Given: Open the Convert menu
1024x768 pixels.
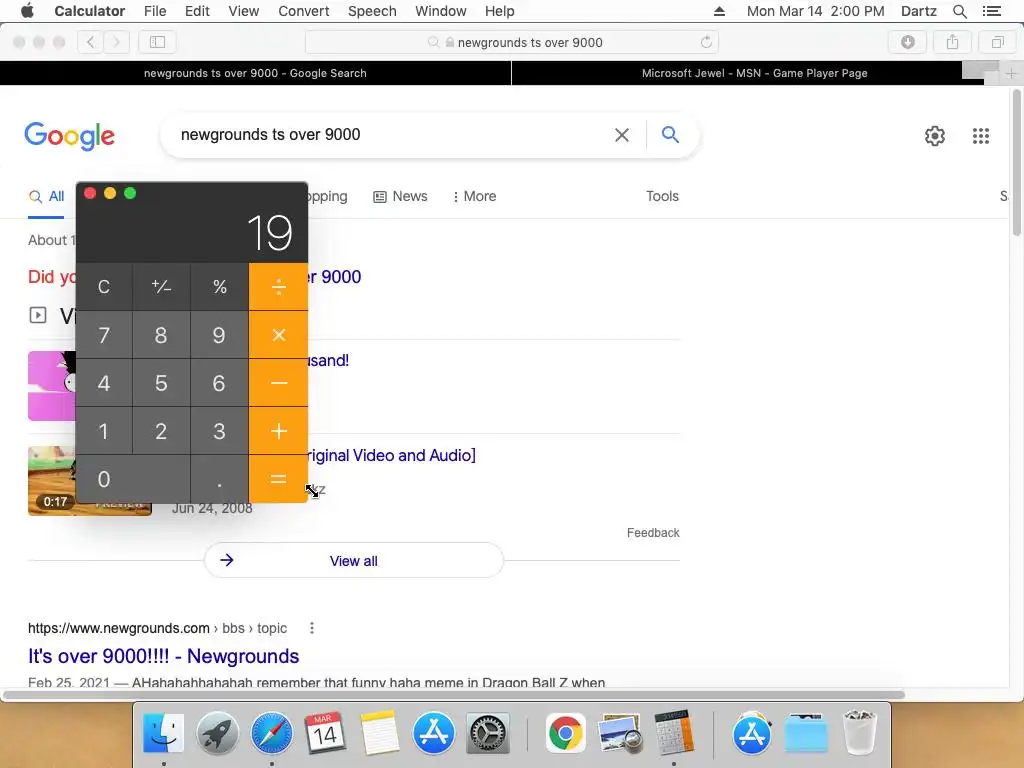Looking at the screenshot, I should tap(304, 11).
